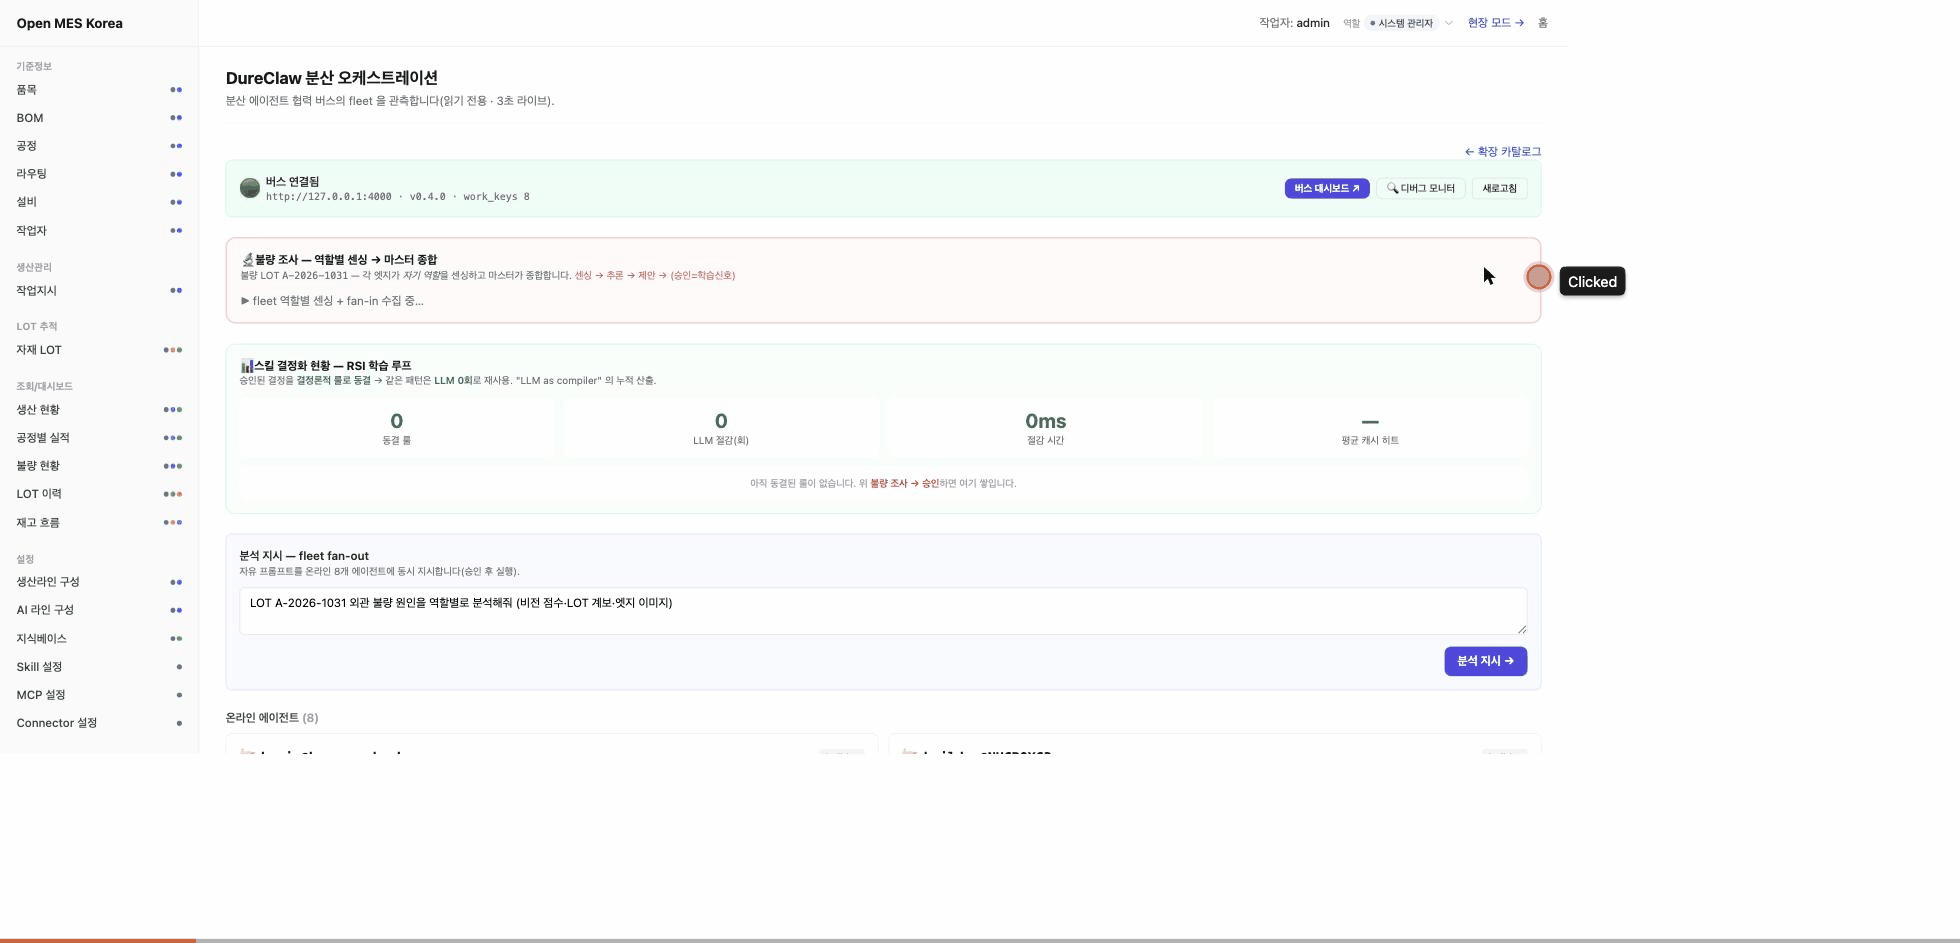The image size is (1960, 943).
Task: Click the bar chart icon beside 스킬 결정화 현황
Action: click(x=247, y=366)
